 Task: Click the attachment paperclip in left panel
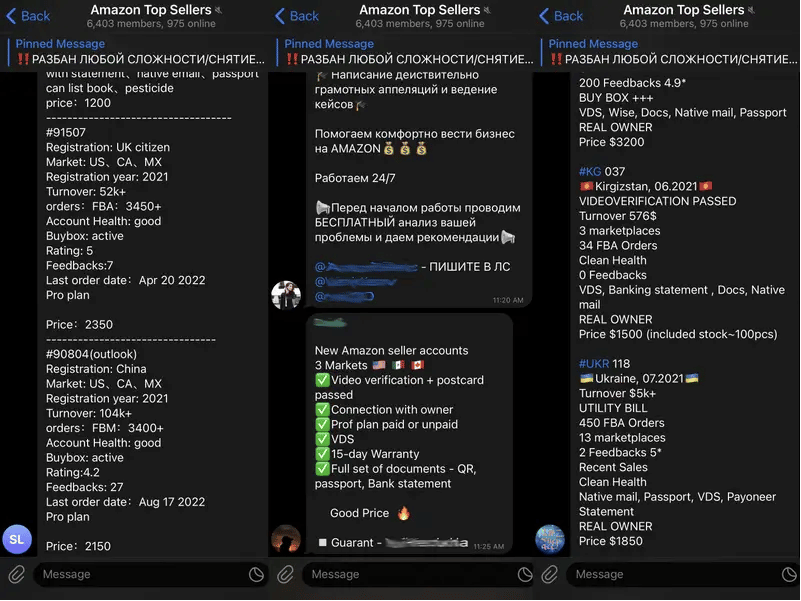point(16,574)
